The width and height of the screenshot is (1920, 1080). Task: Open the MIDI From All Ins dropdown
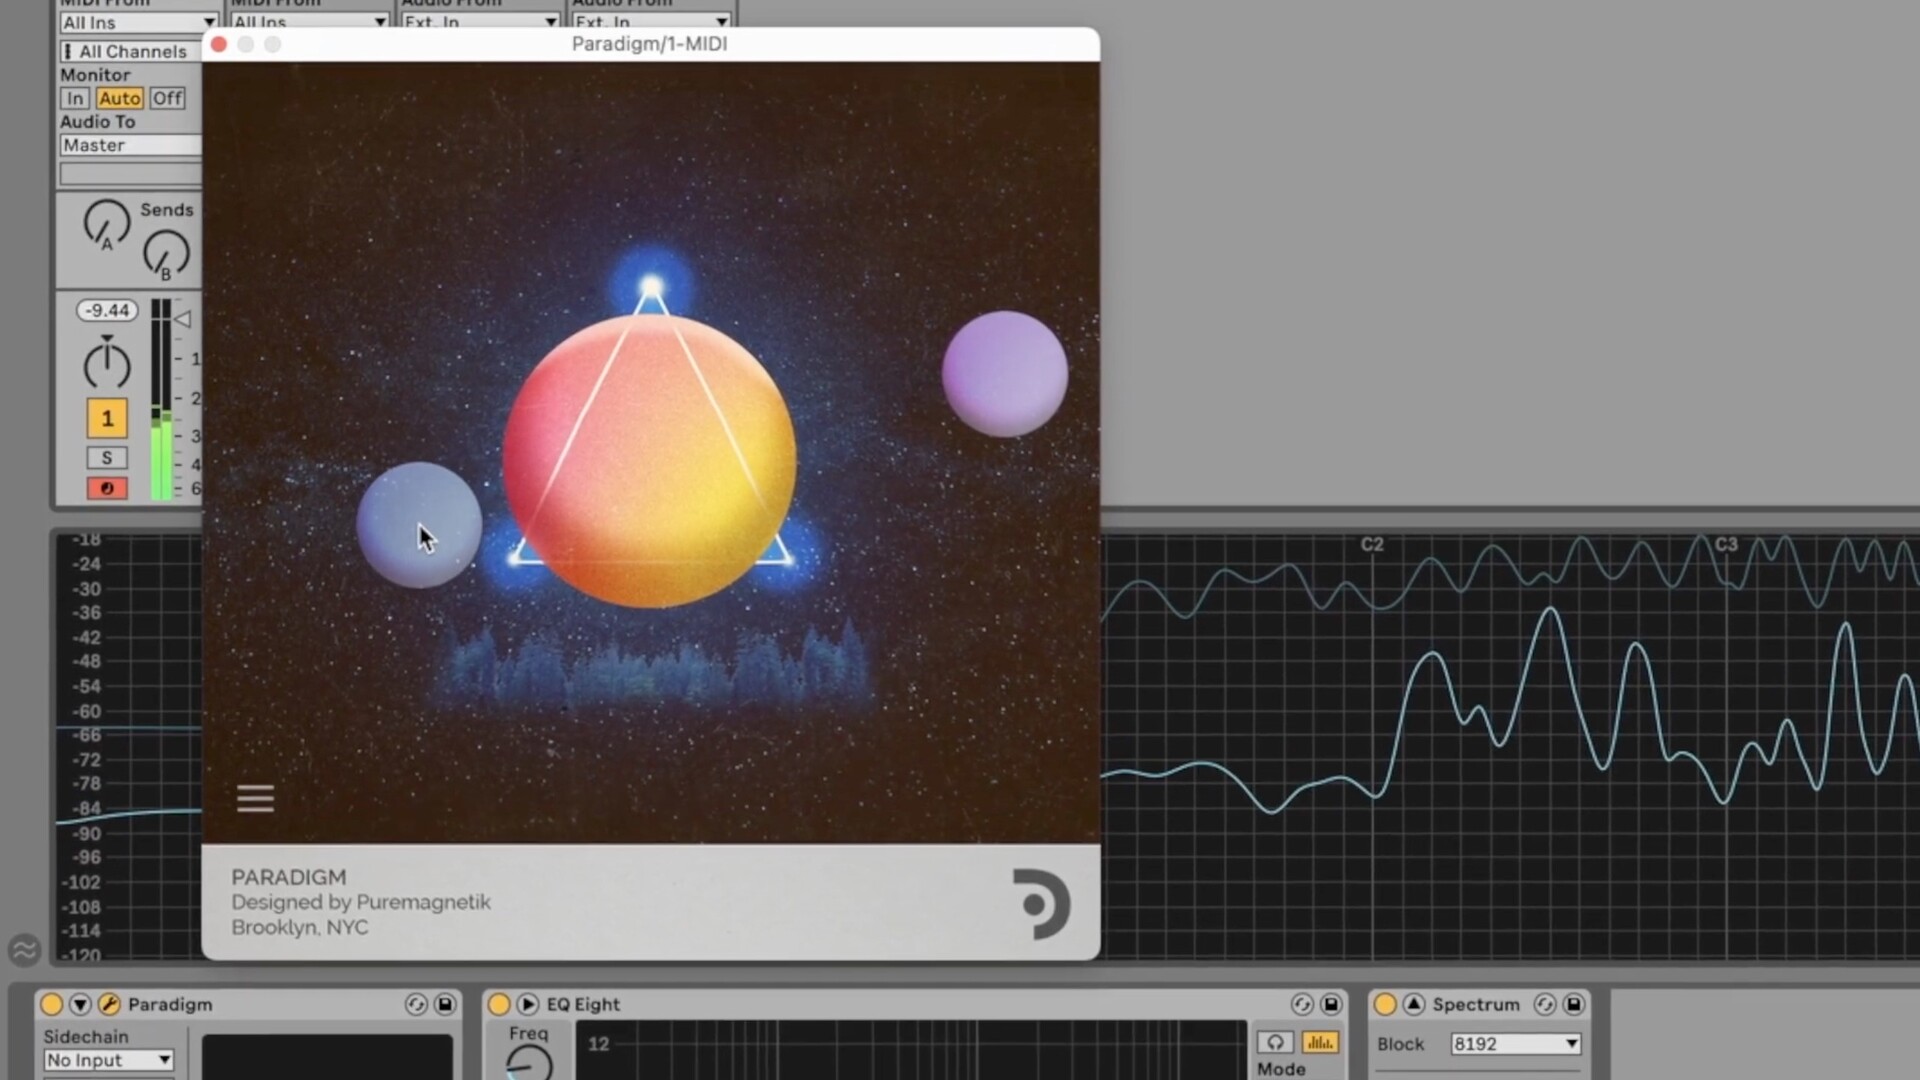click(x=139, y=22)
